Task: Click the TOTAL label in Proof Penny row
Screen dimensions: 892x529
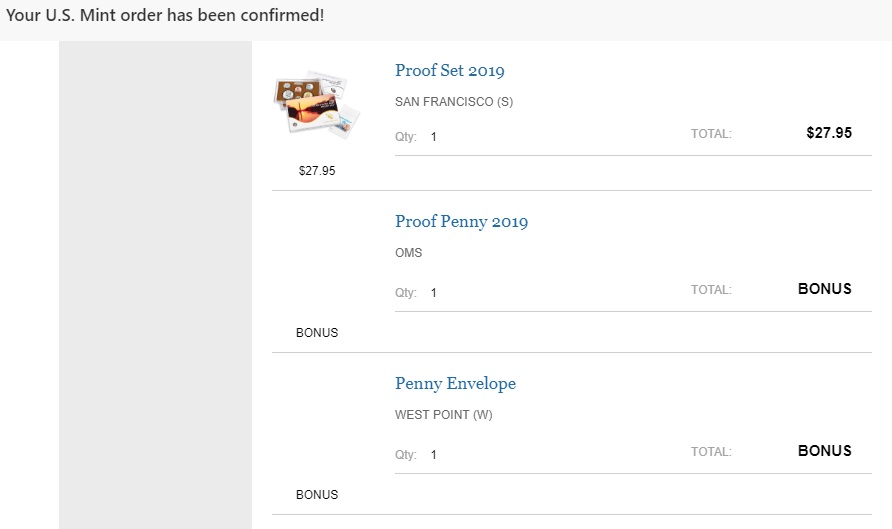Action: coord(711,290)
